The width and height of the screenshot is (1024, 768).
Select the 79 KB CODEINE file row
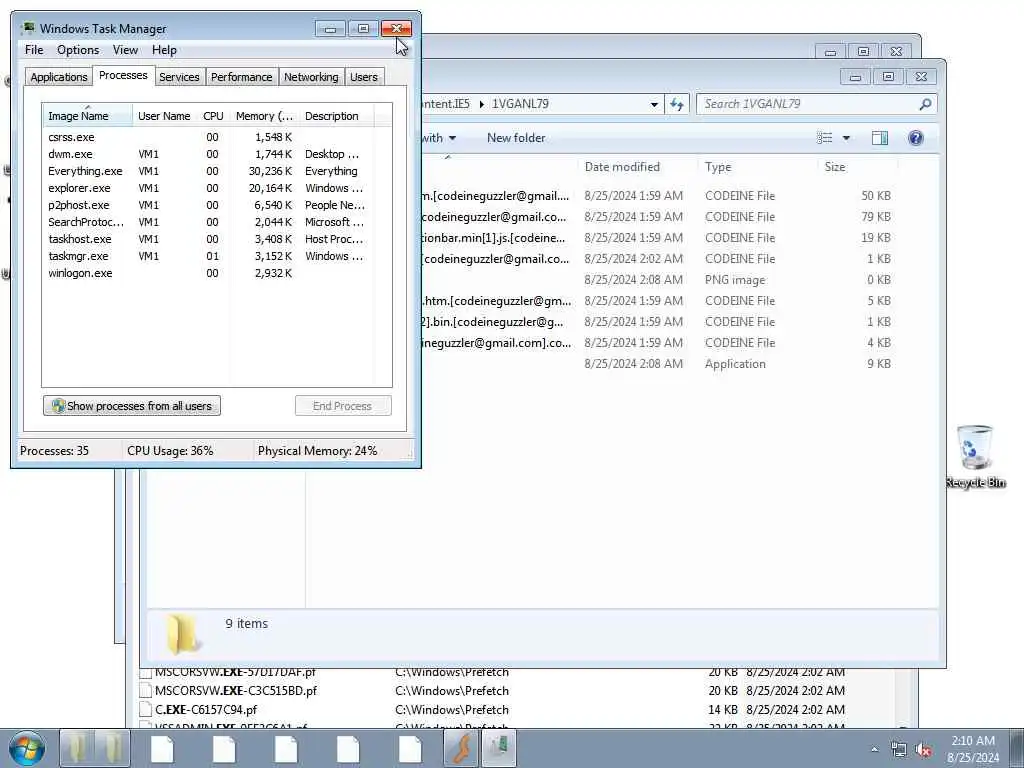click(660, 217)
